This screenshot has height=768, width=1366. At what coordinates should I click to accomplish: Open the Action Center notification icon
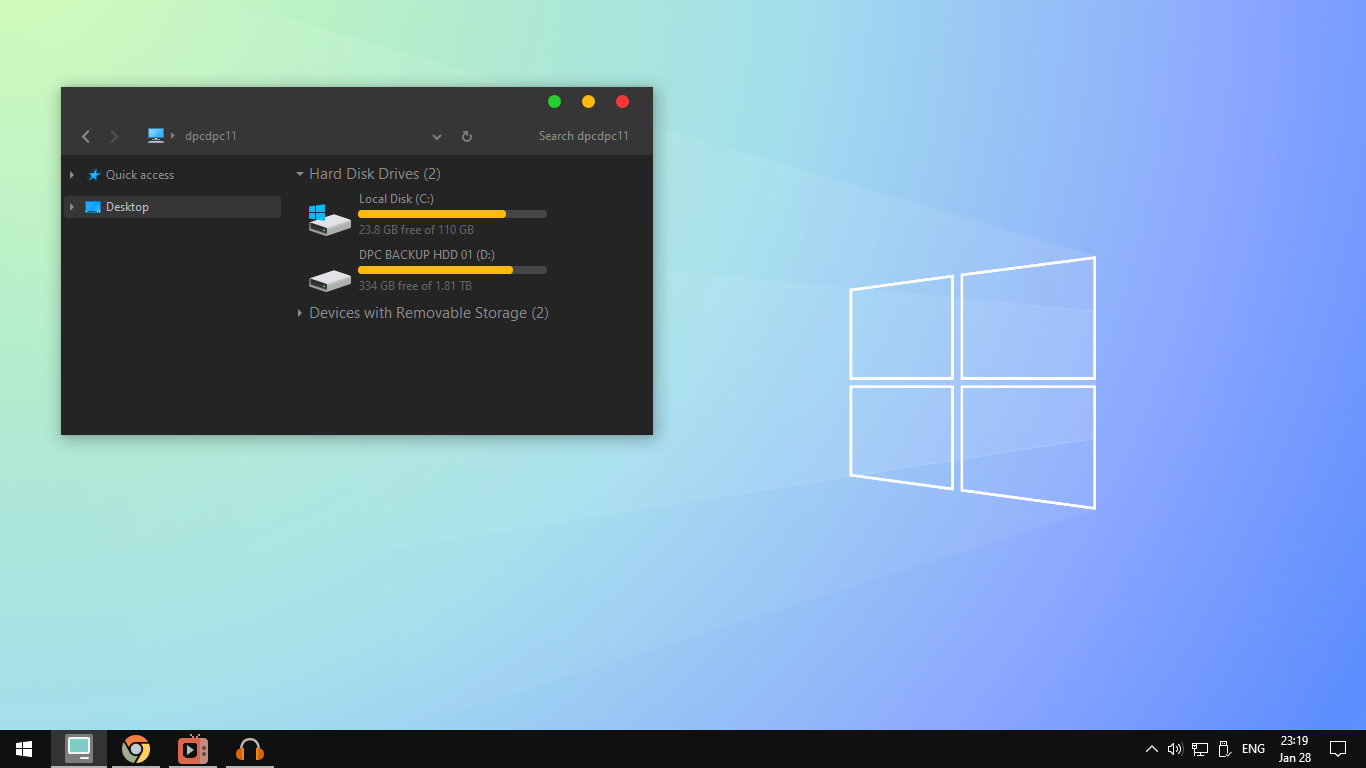click(1338, 748)
